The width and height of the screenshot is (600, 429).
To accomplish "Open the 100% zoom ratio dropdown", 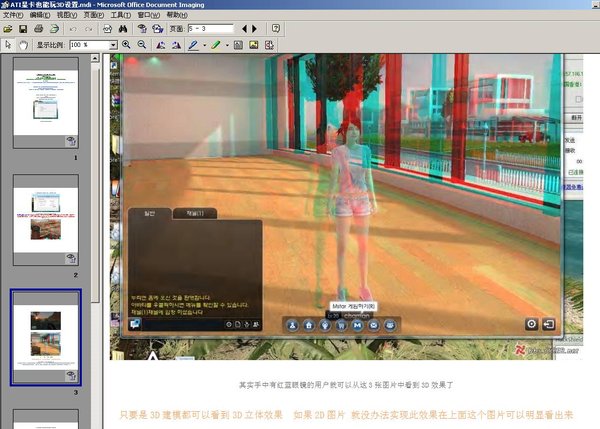I will pyautogui.click(x=113, y=45).
